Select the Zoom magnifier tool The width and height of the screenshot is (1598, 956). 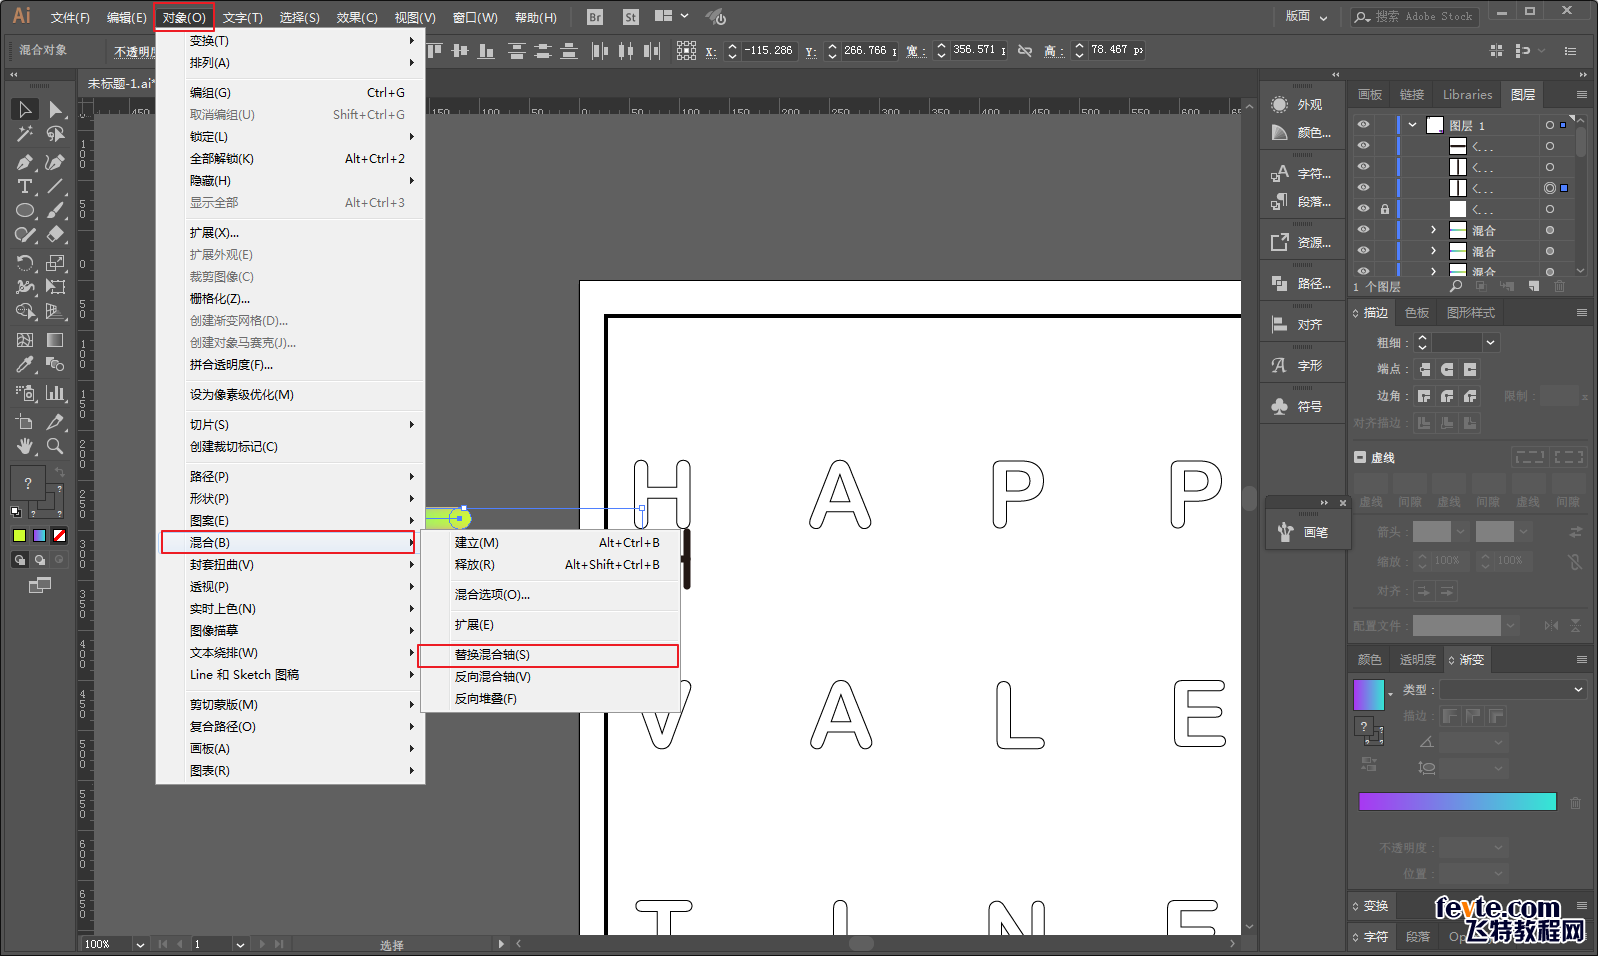tap(56, 446)
